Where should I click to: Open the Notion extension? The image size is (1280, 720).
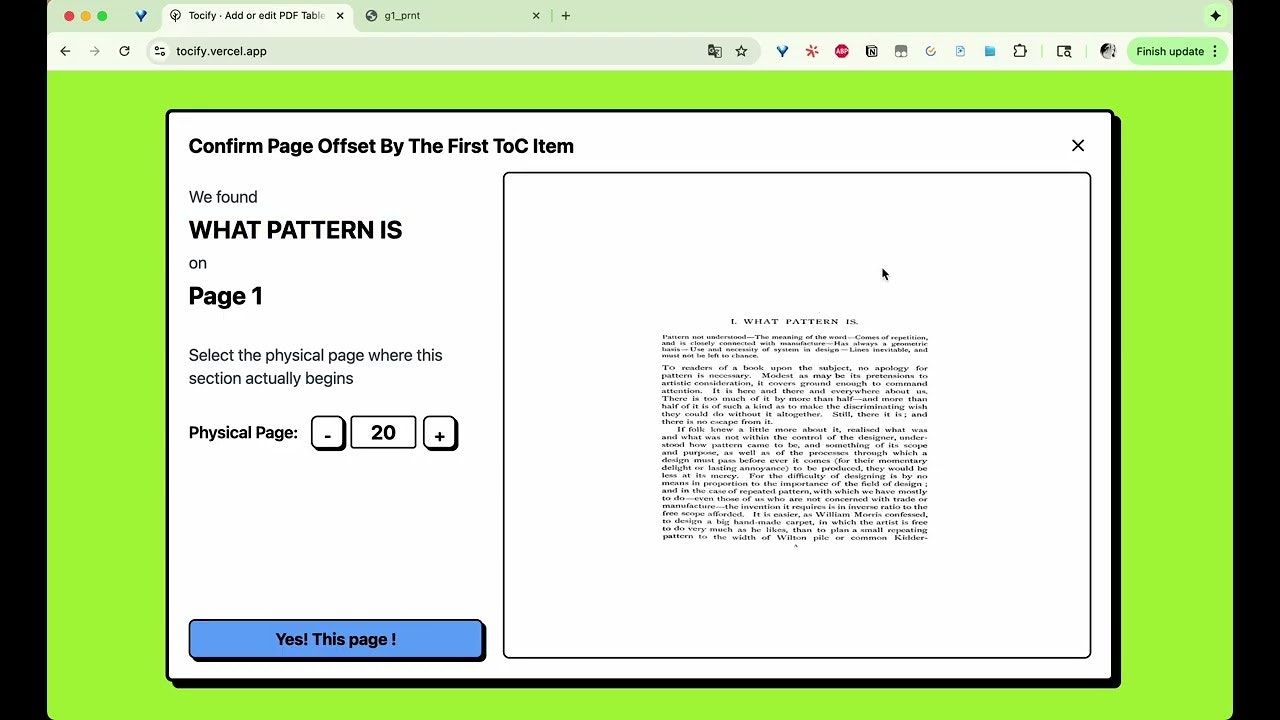pos(871,51)
